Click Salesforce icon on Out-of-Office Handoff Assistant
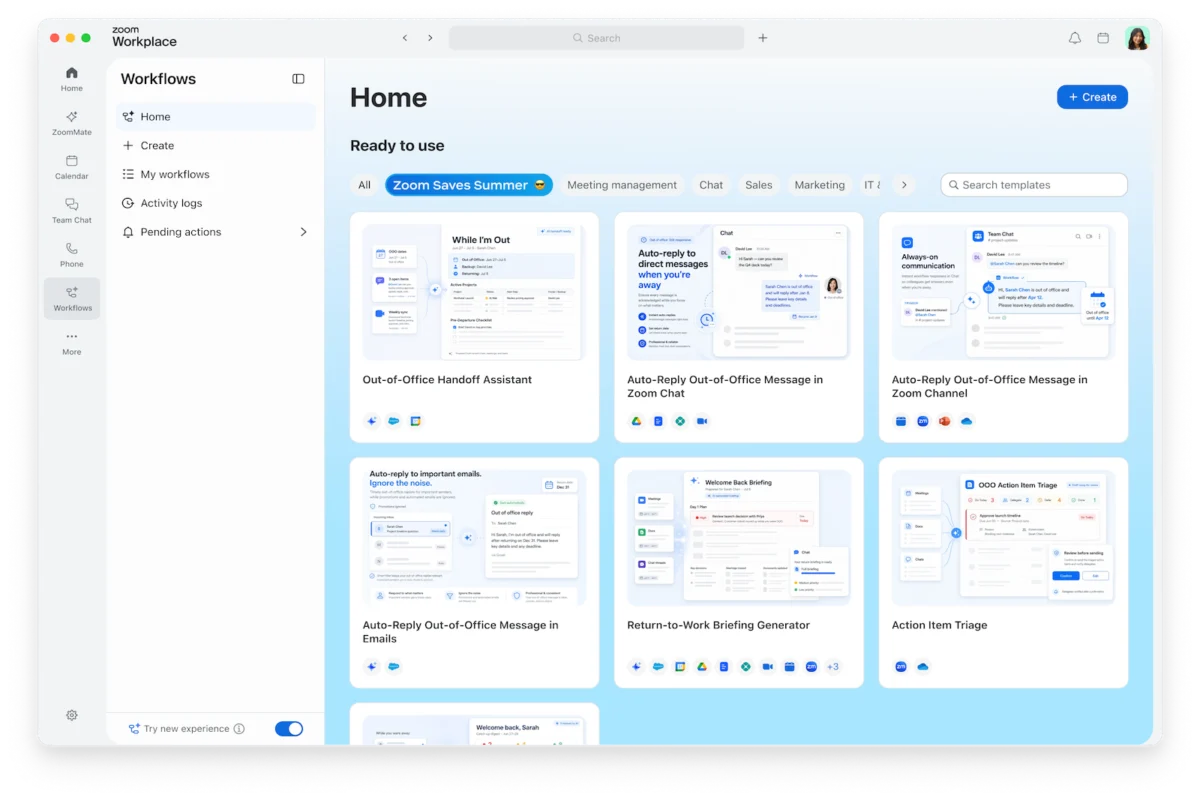Image resolution: width=1200 pixels, height=800 pixels. click(394, 421)
